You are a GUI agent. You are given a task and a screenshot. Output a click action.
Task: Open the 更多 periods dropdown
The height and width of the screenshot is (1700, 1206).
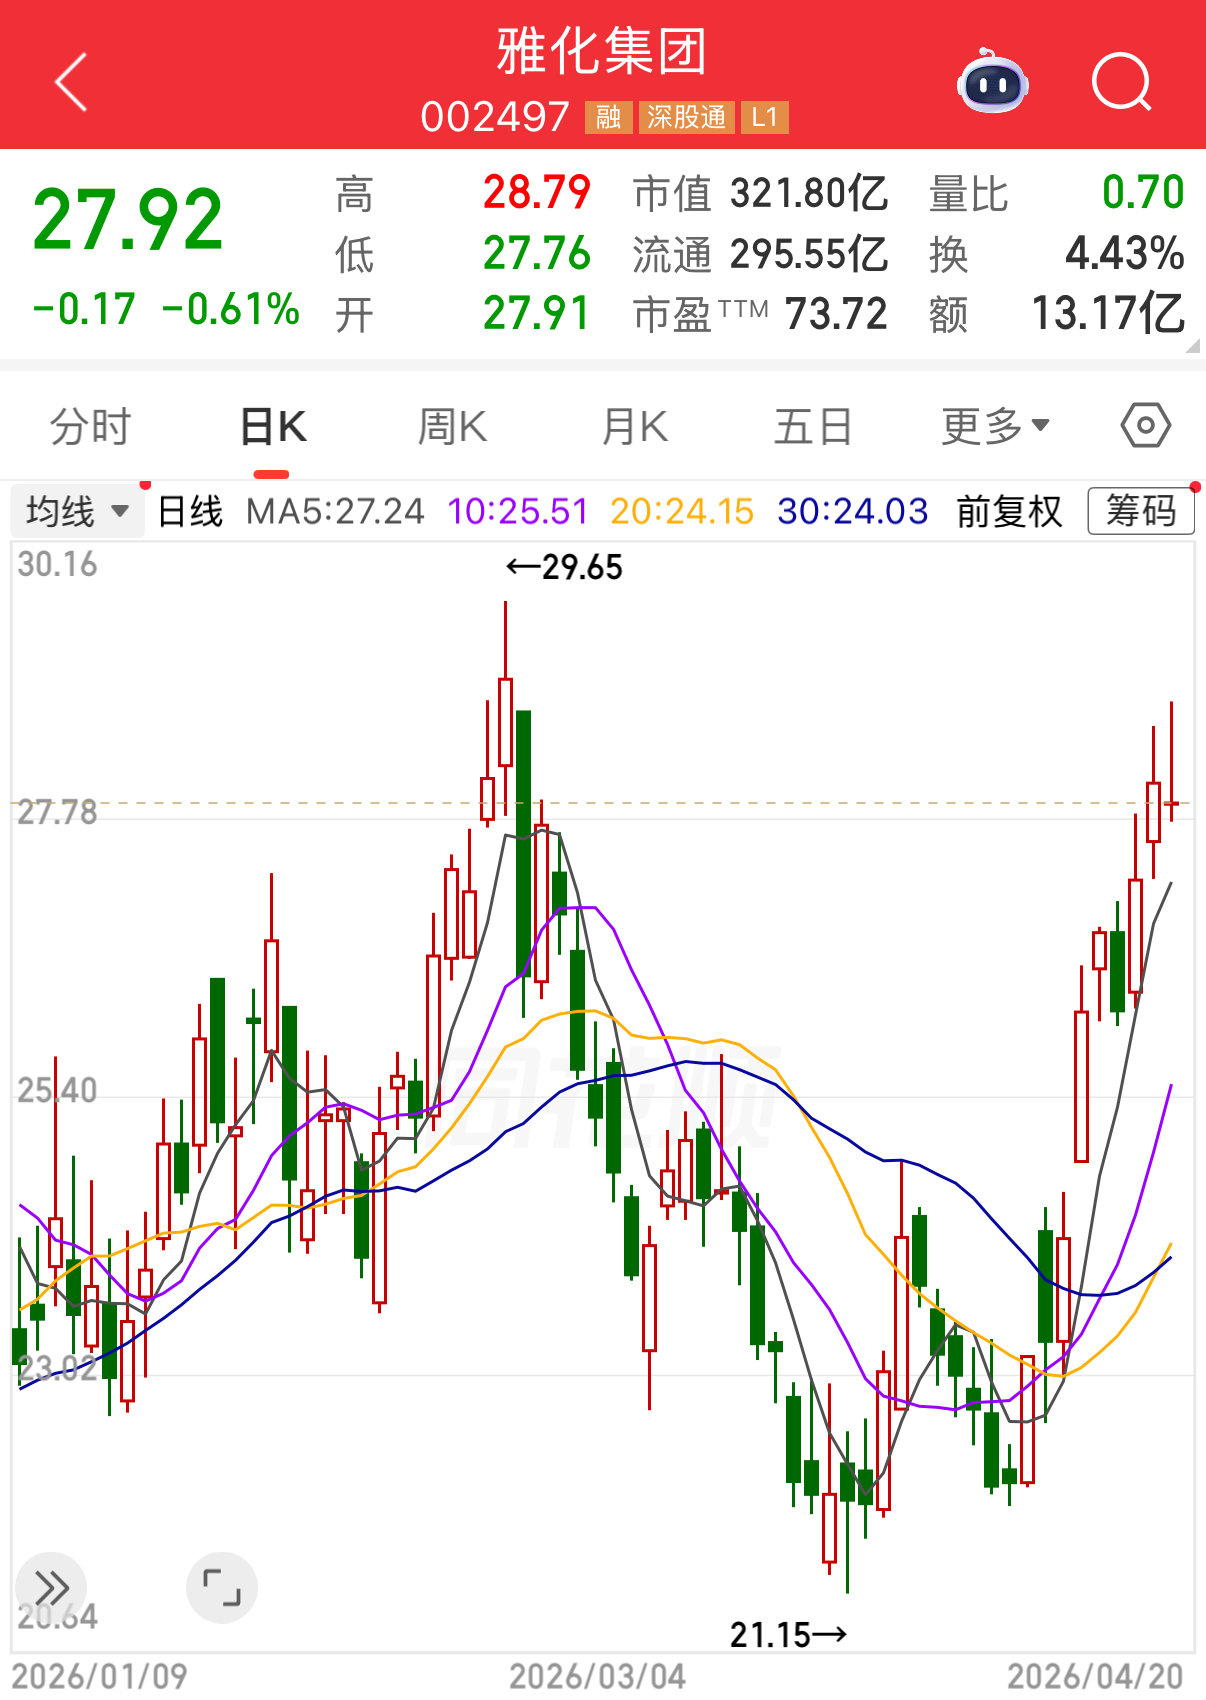click(995, 427)
